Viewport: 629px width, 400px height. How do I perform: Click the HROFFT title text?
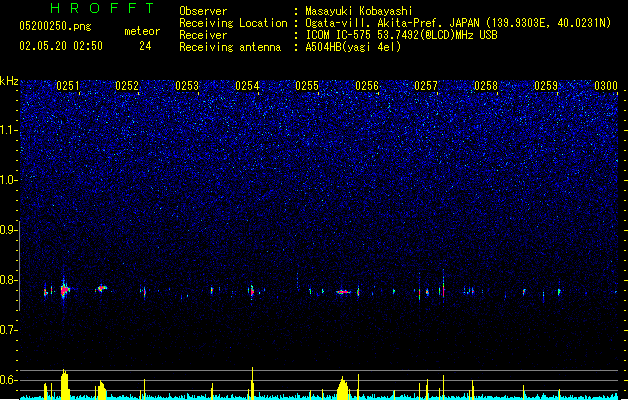coord(102,8)
